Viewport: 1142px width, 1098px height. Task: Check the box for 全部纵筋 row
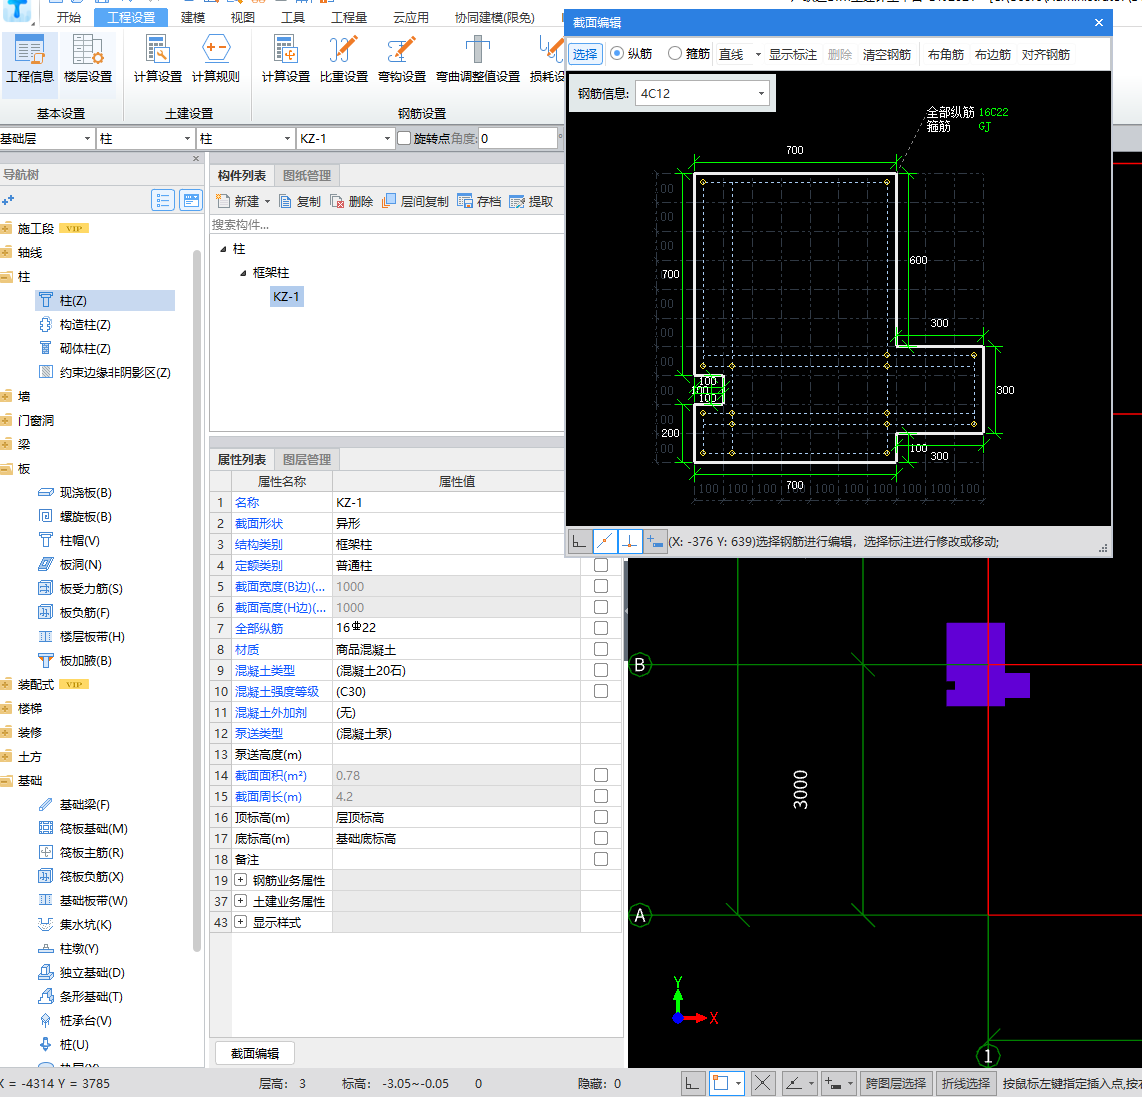(x=601, y=628)
